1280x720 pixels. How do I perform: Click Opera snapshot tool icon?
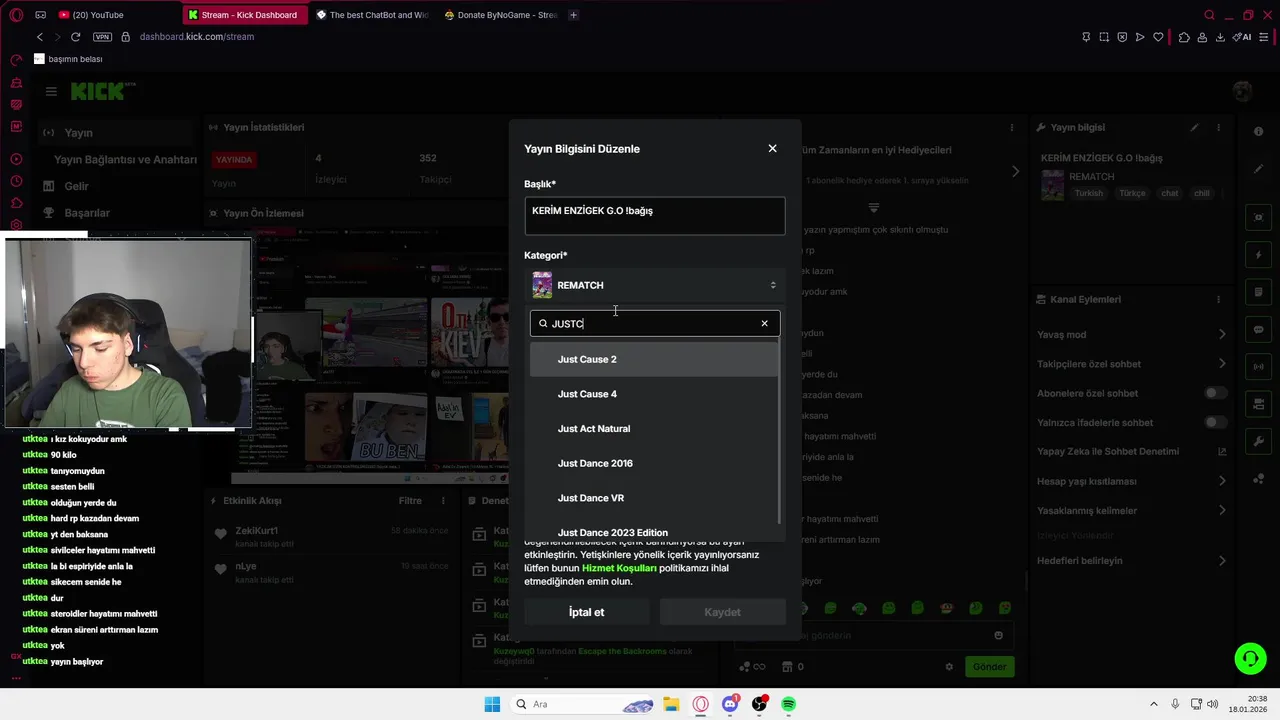click(1104, 37)
